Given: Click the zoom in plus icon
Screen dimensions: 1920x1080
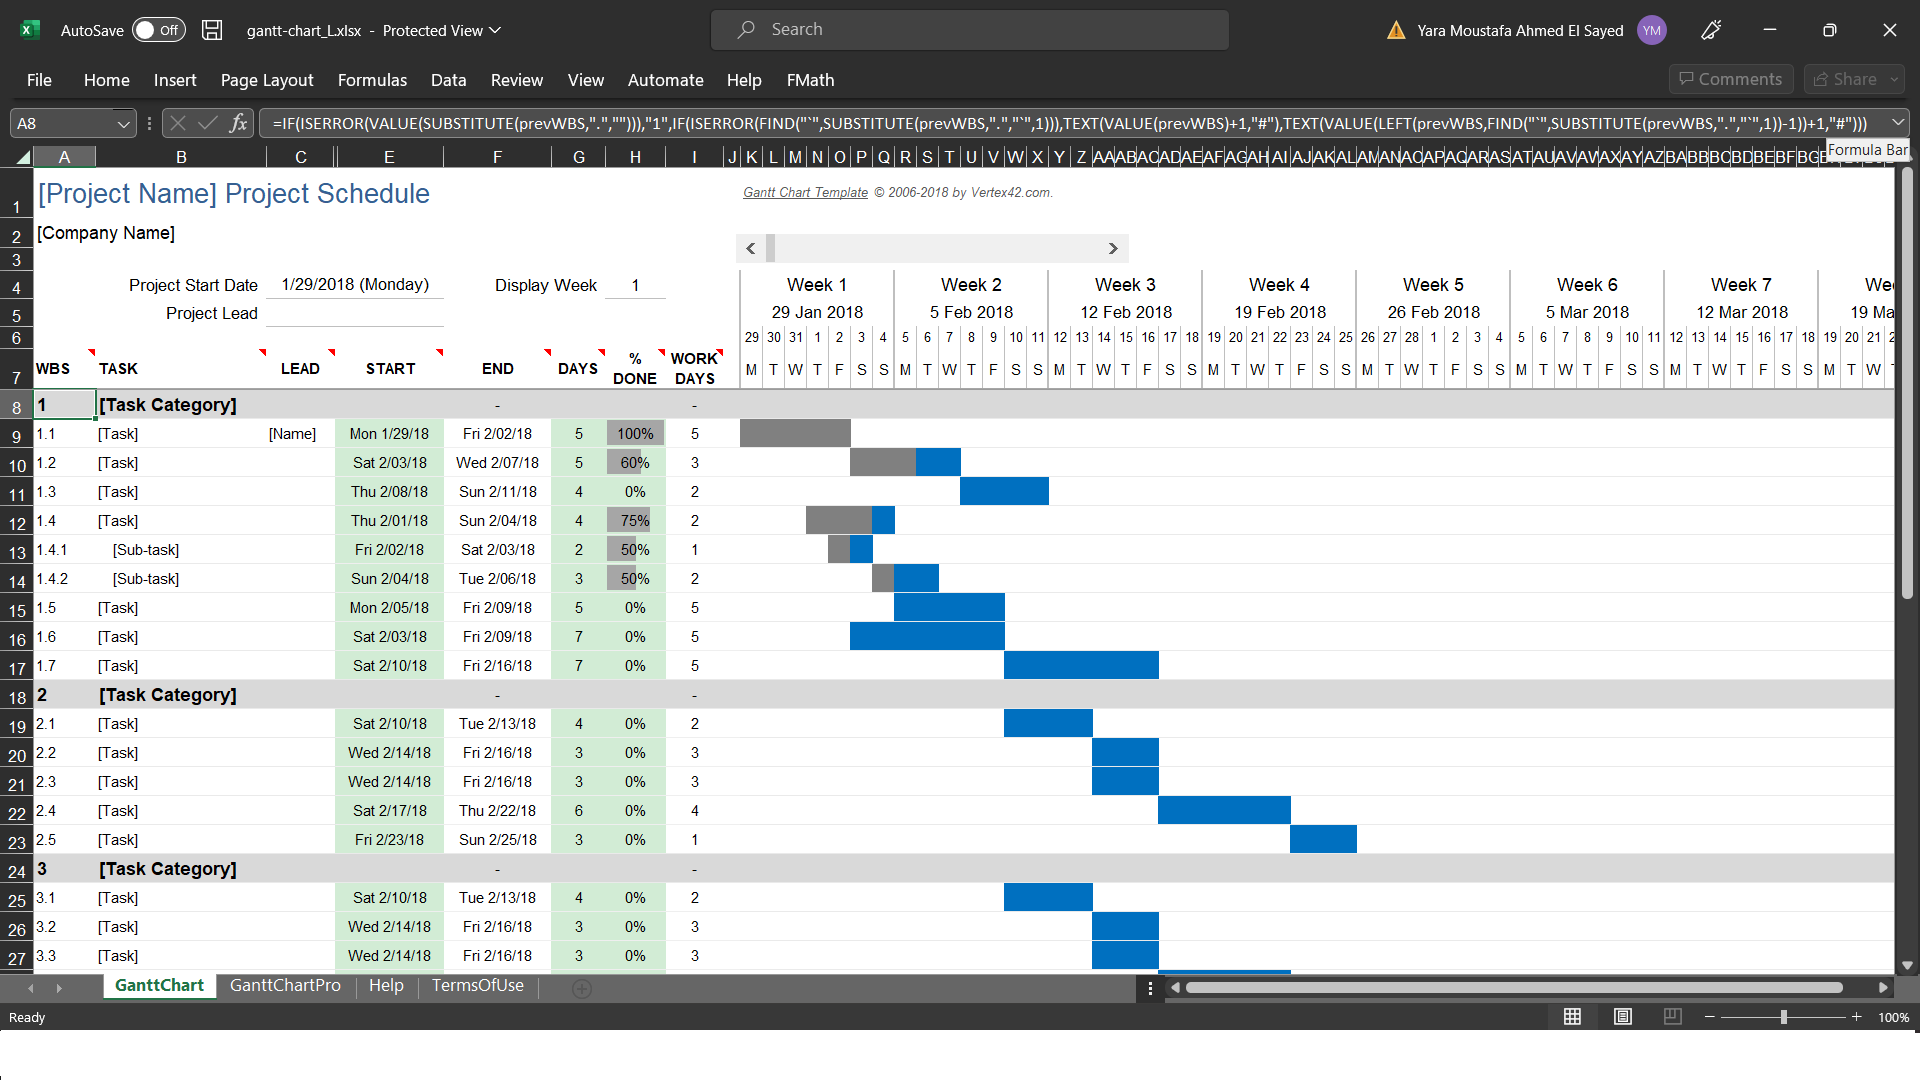Looking at the screenshot, I should (x=1857, y=1017).
